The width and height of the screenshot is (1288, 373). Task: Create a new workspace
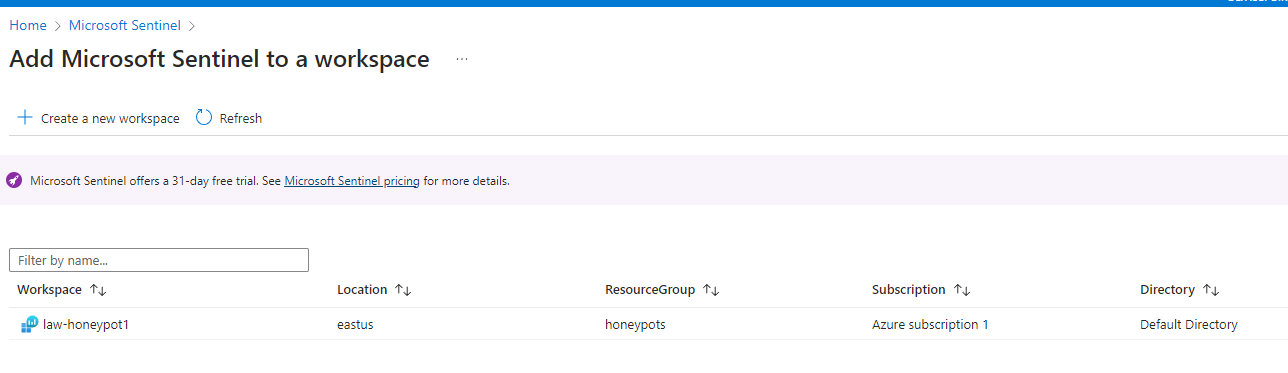click(110, 118)
